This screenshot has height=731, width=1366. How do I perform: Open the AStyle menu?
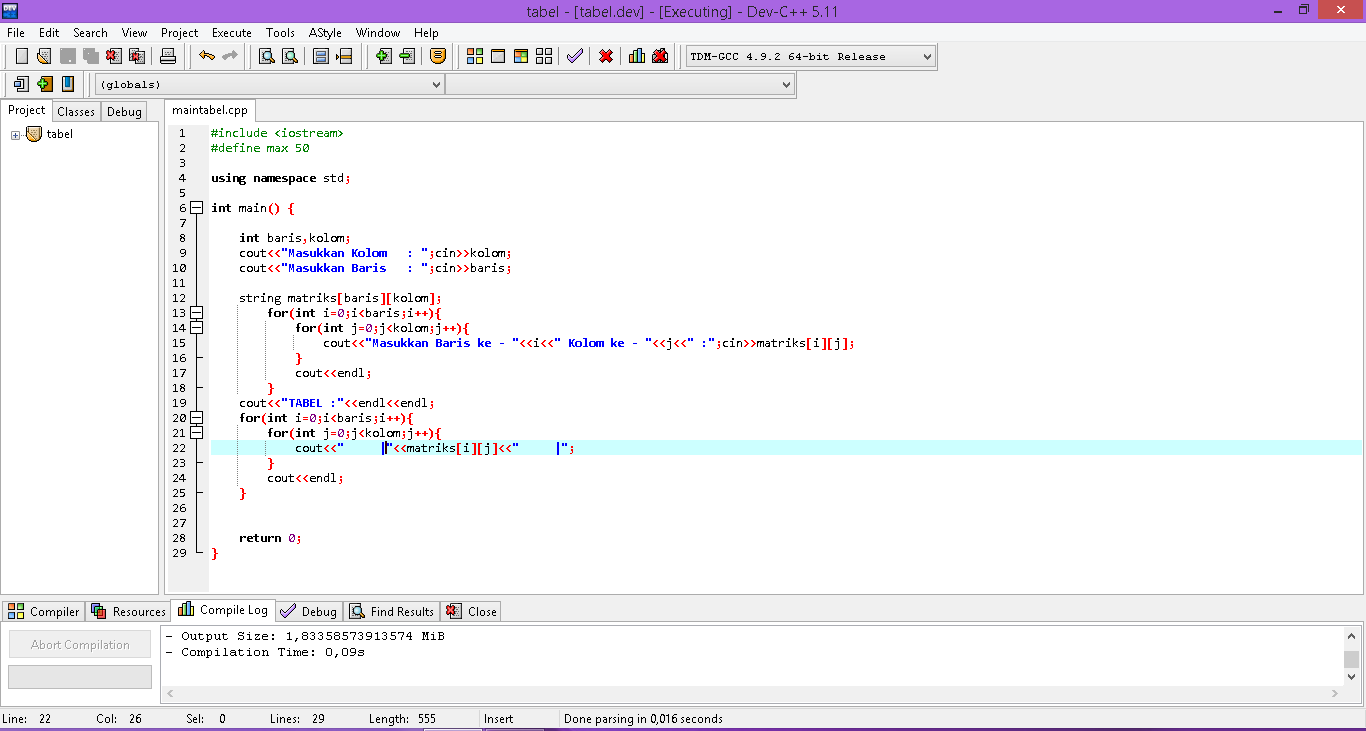tap(325, 33)
